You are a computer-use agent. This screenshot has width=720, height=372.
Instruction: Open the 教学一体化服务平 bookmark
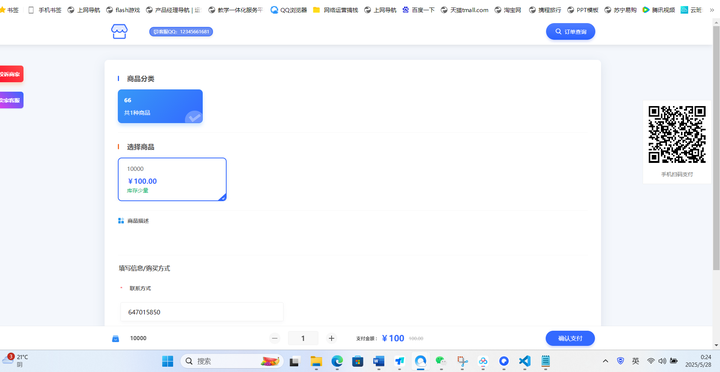(236, 10)
